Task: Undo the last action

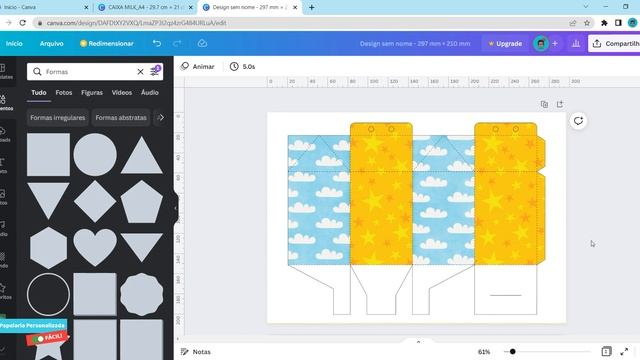Action: 157,43
